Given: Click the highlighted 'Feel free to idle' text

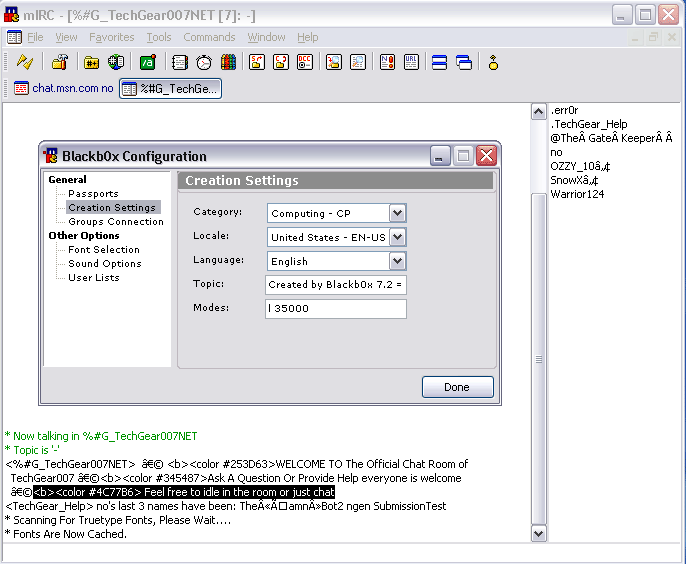Looking at the screenshot, I should (184, 492).
